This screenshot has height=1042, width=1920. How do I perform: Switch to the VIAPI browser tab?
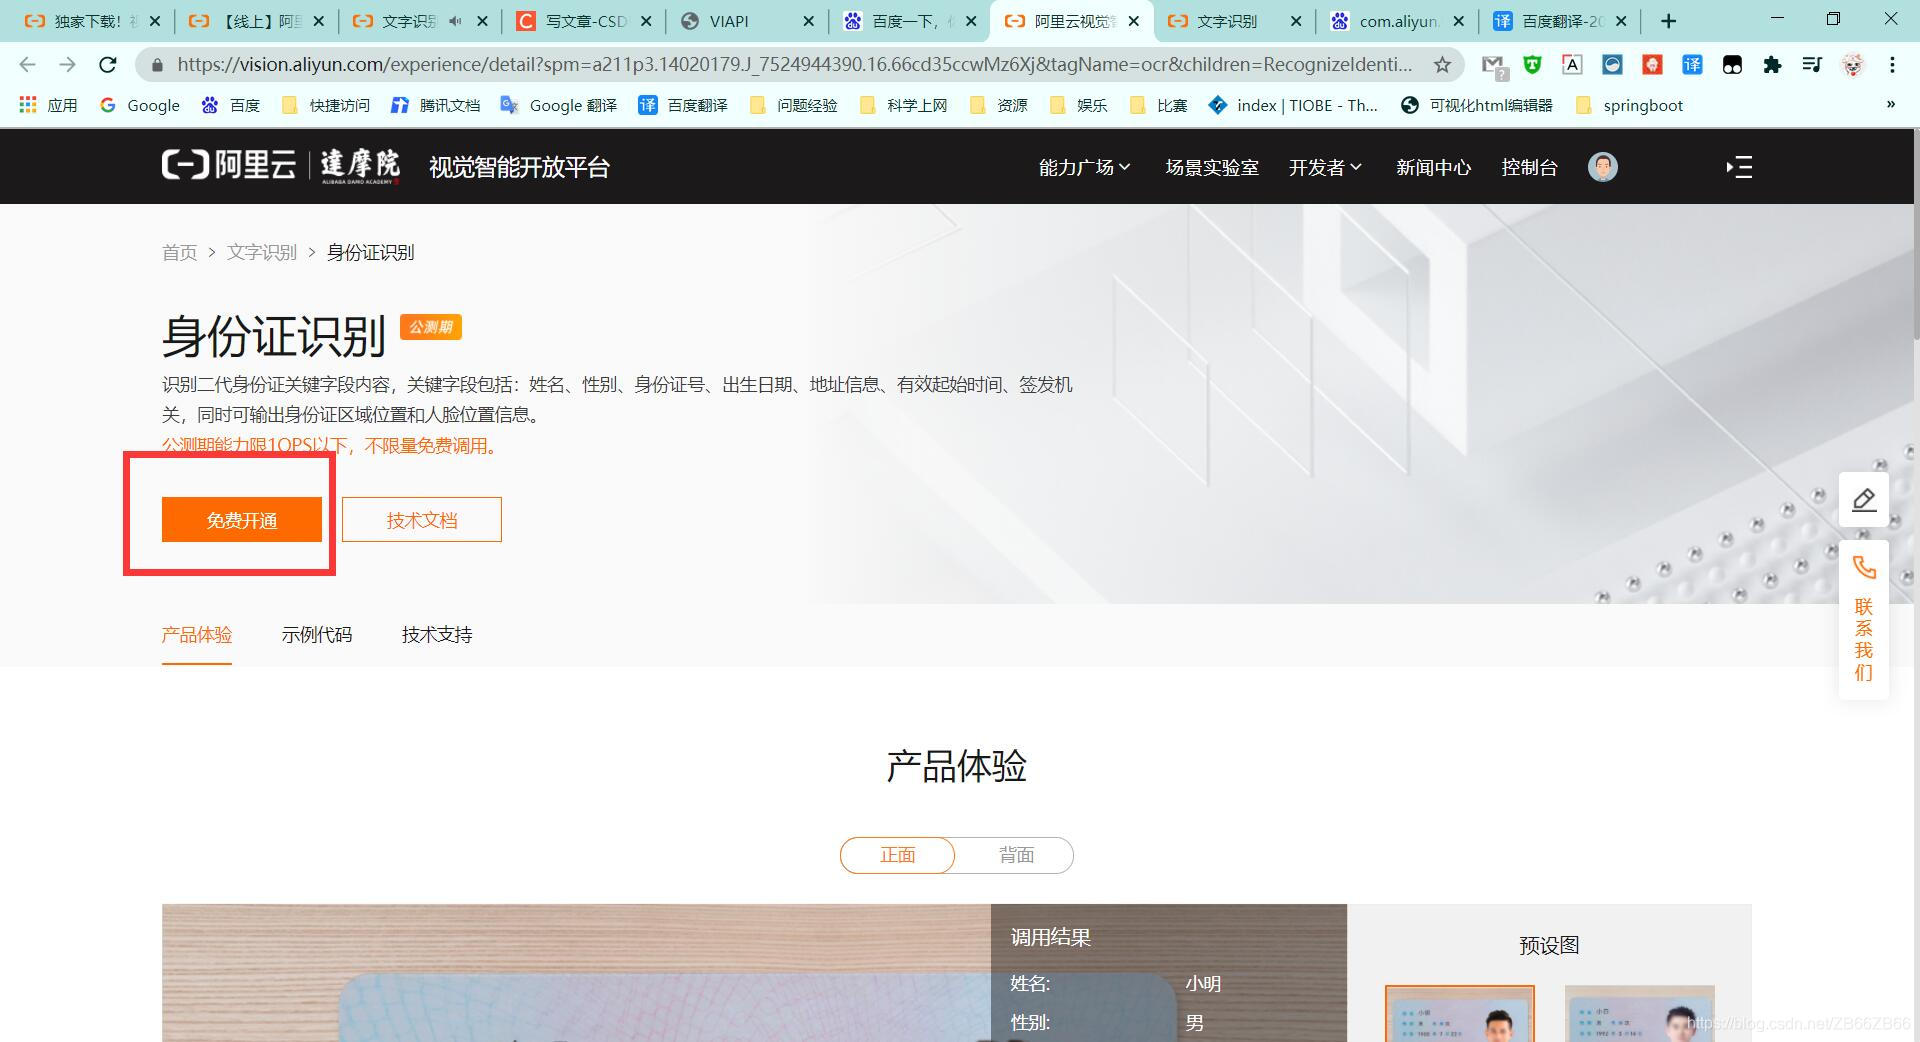click(746, 21)
